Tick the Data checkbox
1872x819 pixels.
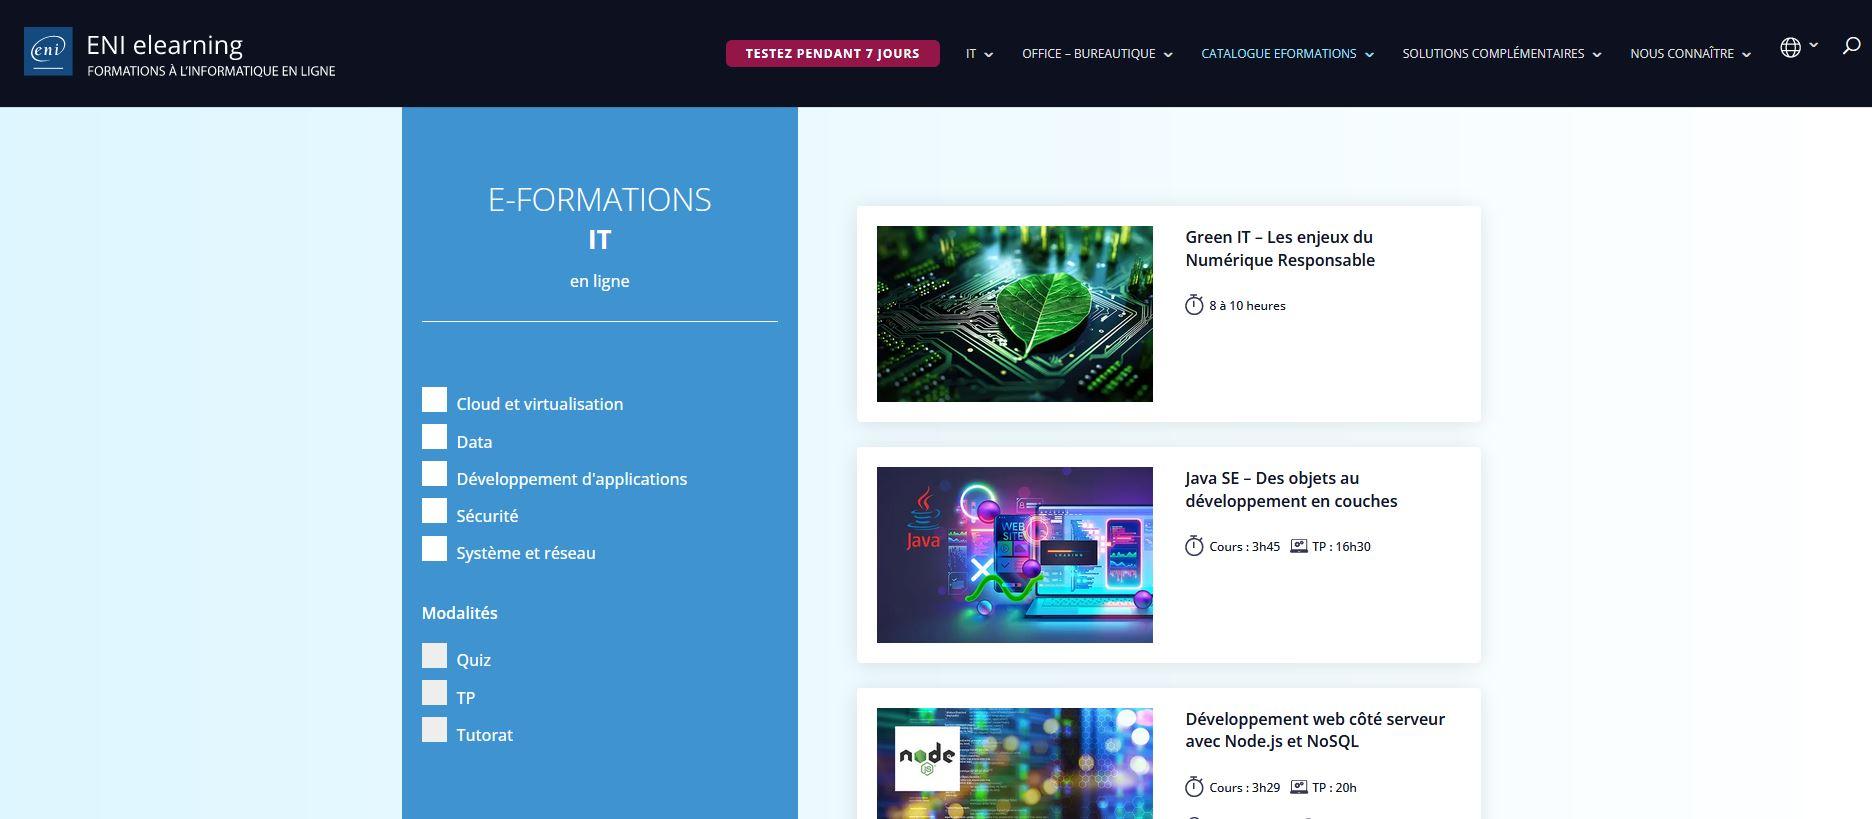(434, 437)
